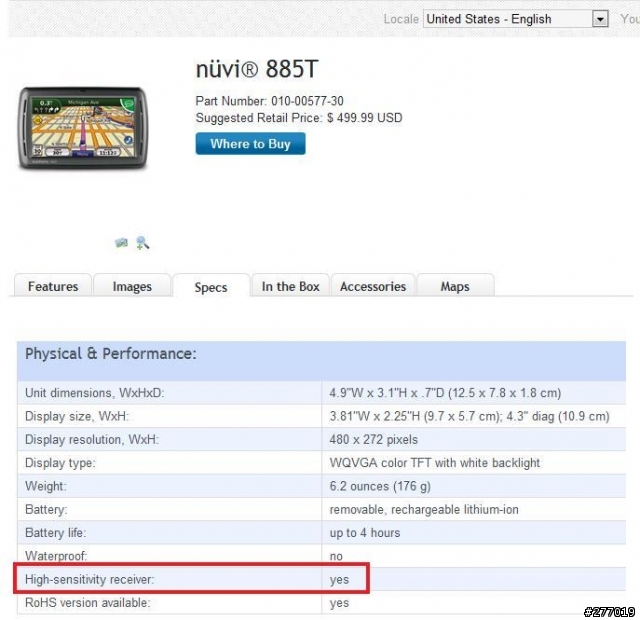Click the RoHS version available yes value
The image size is (640, 620).
[339, 603]
